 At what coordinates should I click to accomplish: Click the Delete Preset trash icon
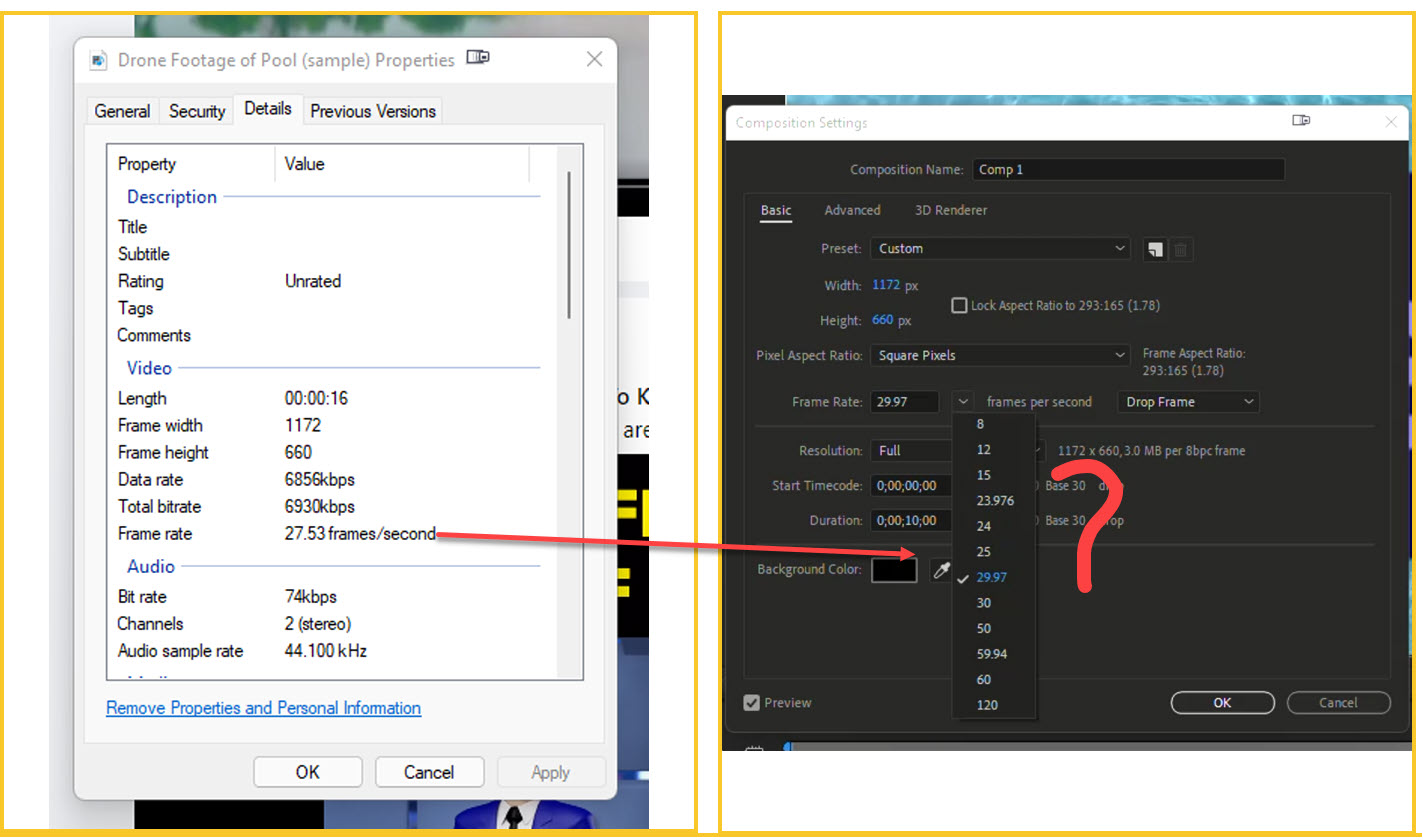click(1181, 249)
